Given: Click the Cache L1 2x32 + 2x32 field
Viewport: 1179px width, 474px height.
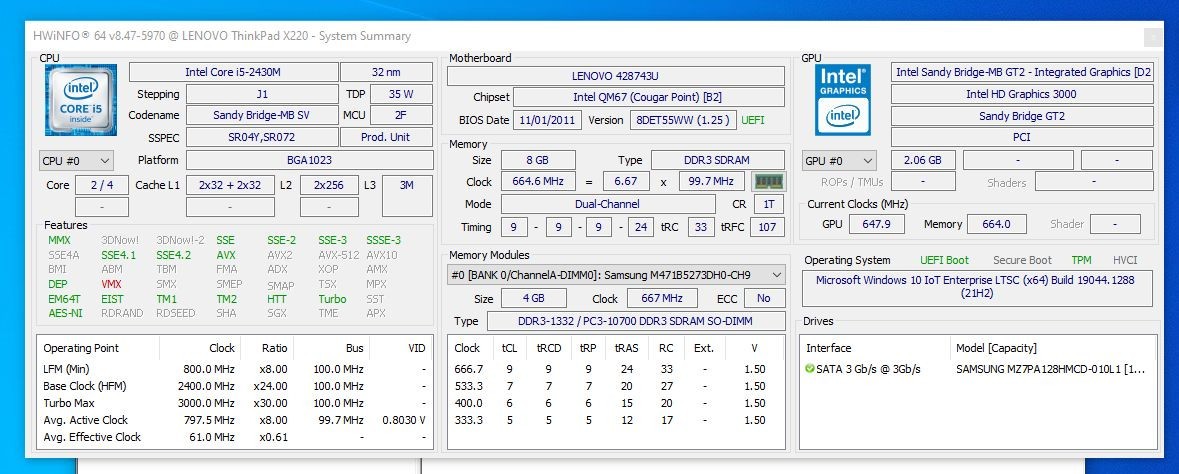Looking at the screenshot, I should click(x=230, y=185).
